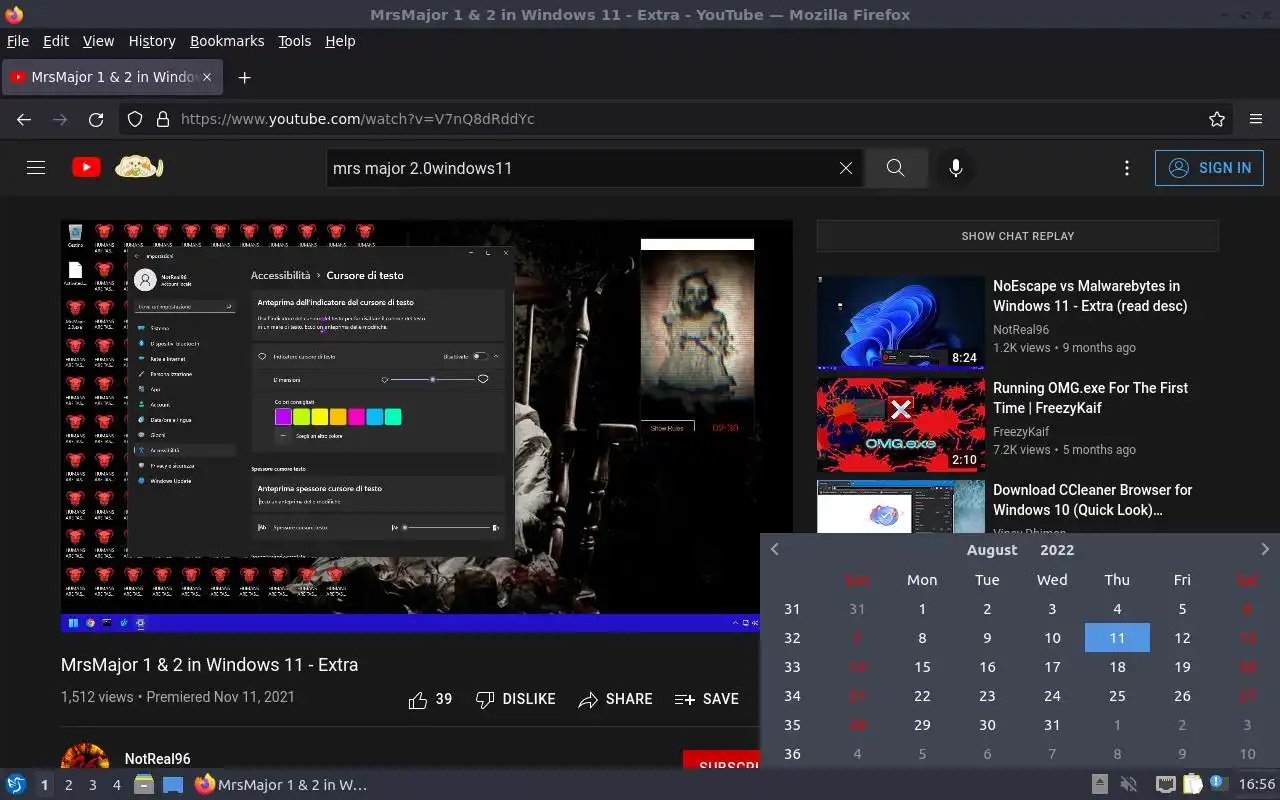The width and height of the screenshot is (1280, 800).
Task: Open Running OMG.exe For The First Time title
Action: point(1090,398)
